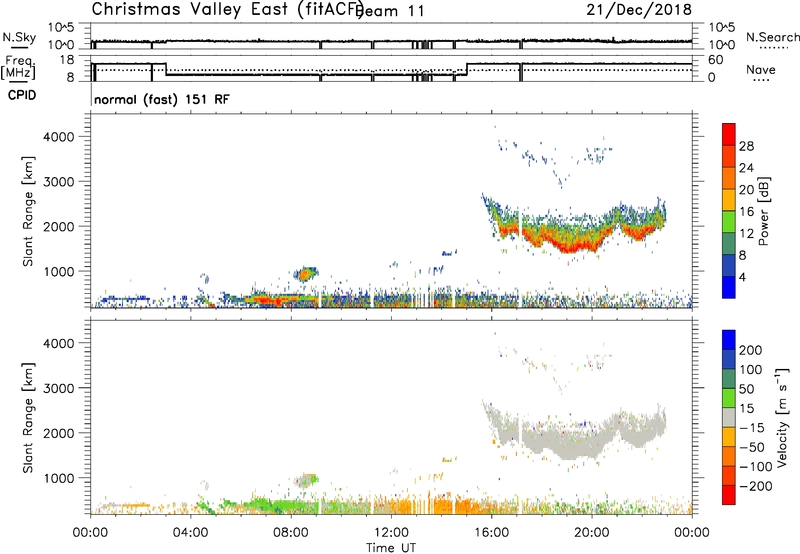
Task: Click the 'Power [dB]' color bar label
Action: tap(764, 211)
